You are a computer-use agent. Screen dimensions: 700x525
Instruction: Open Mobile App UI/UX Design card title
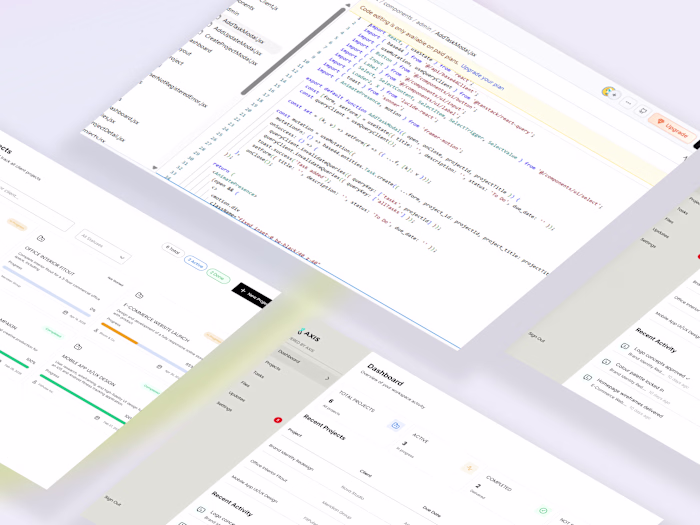[88, 371]
